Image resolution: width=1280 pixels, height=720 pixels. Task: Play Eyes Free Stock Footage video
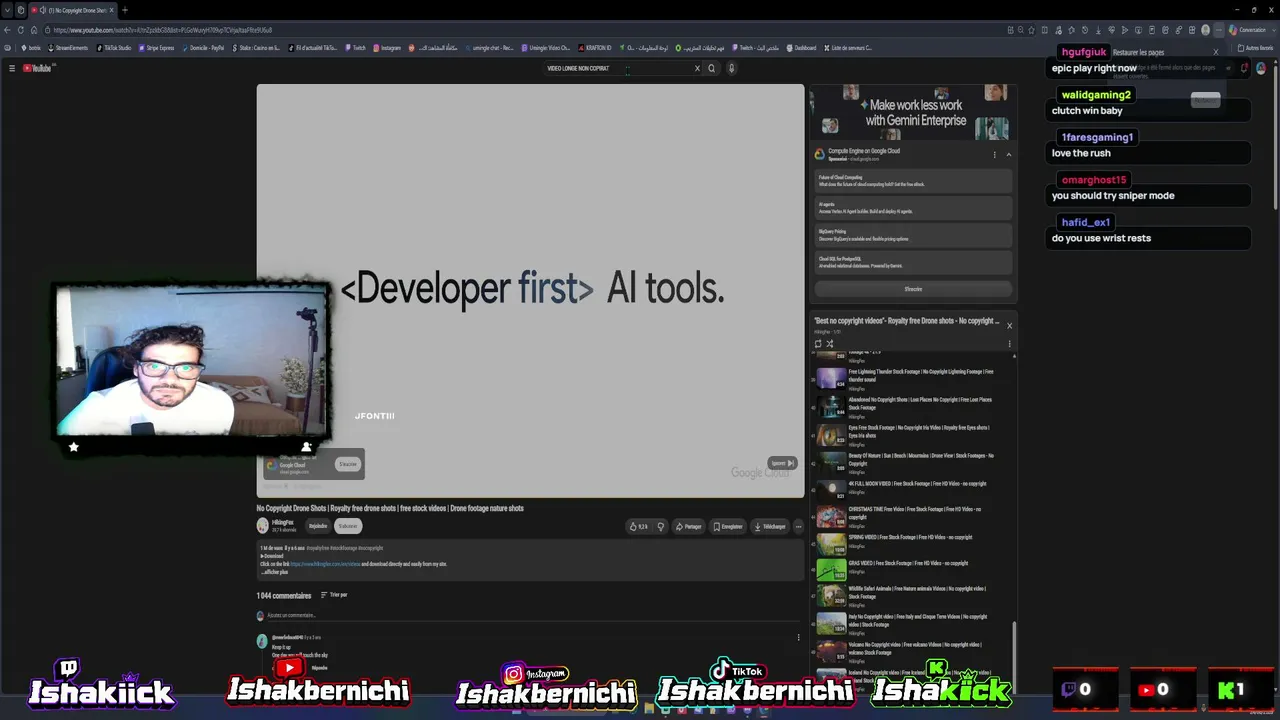pos(912,434)
